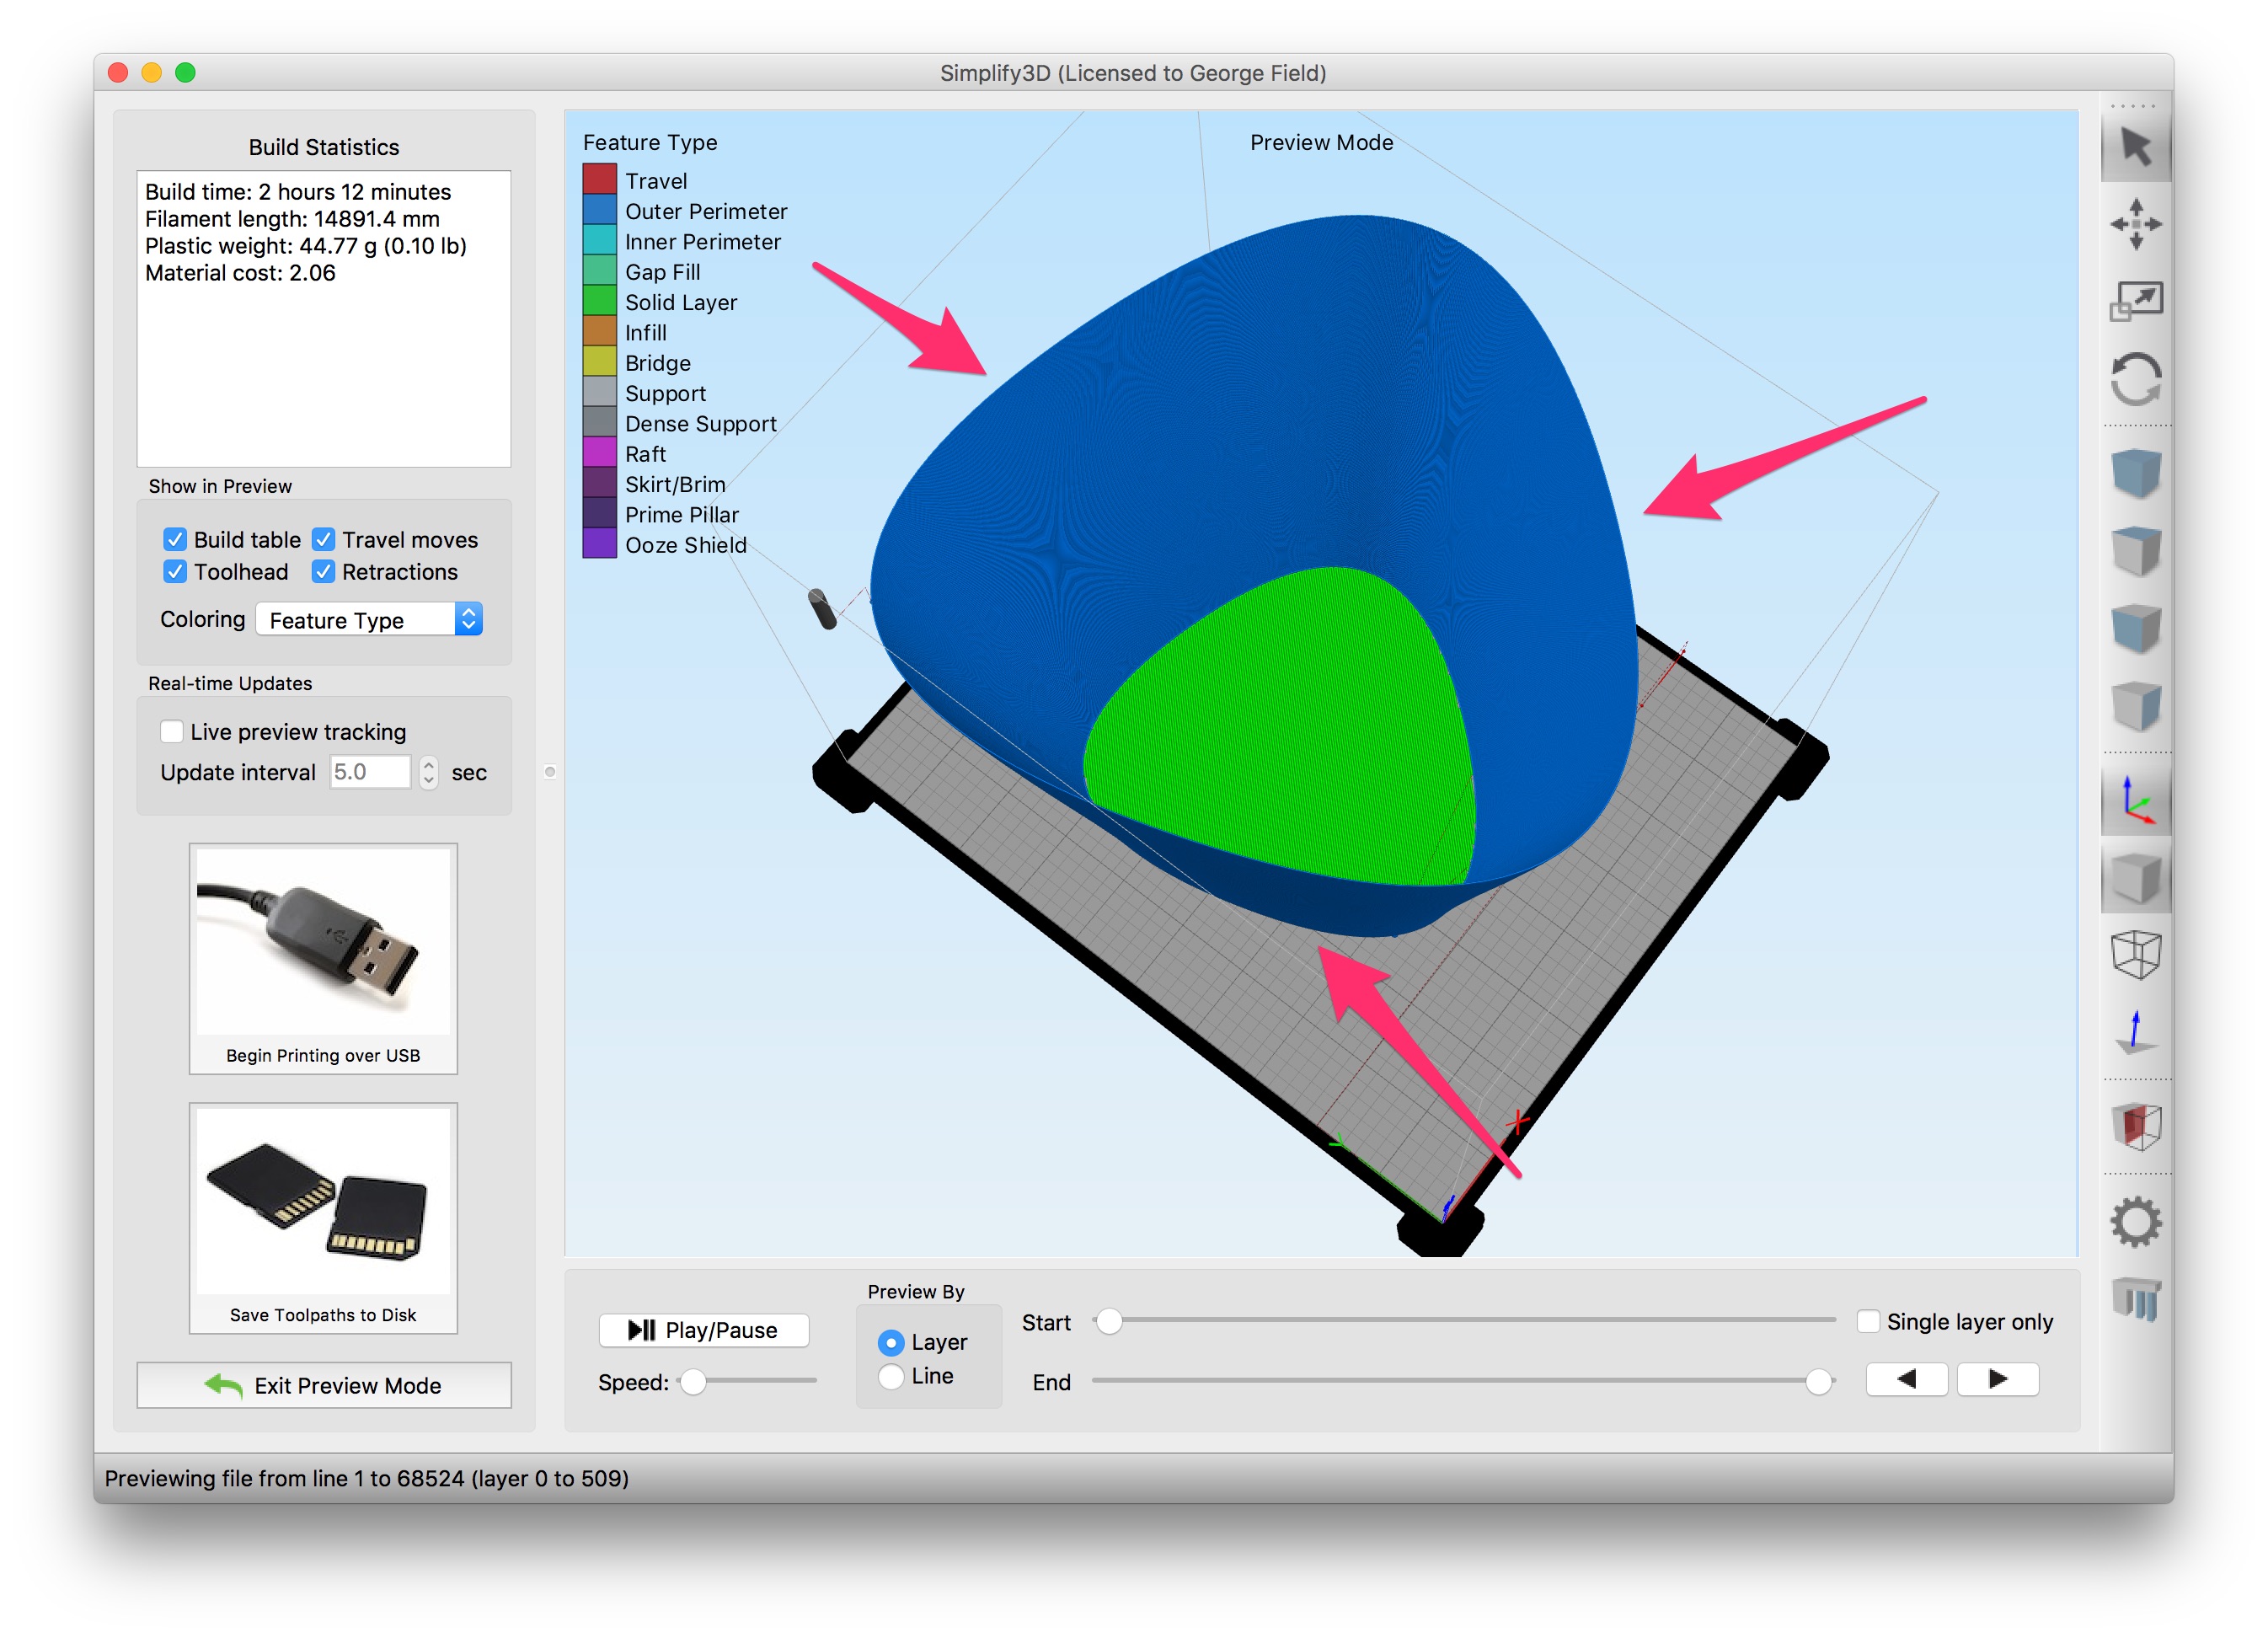
Task: Select the arrow selection tool
Action: click(x=2135, y=148)
